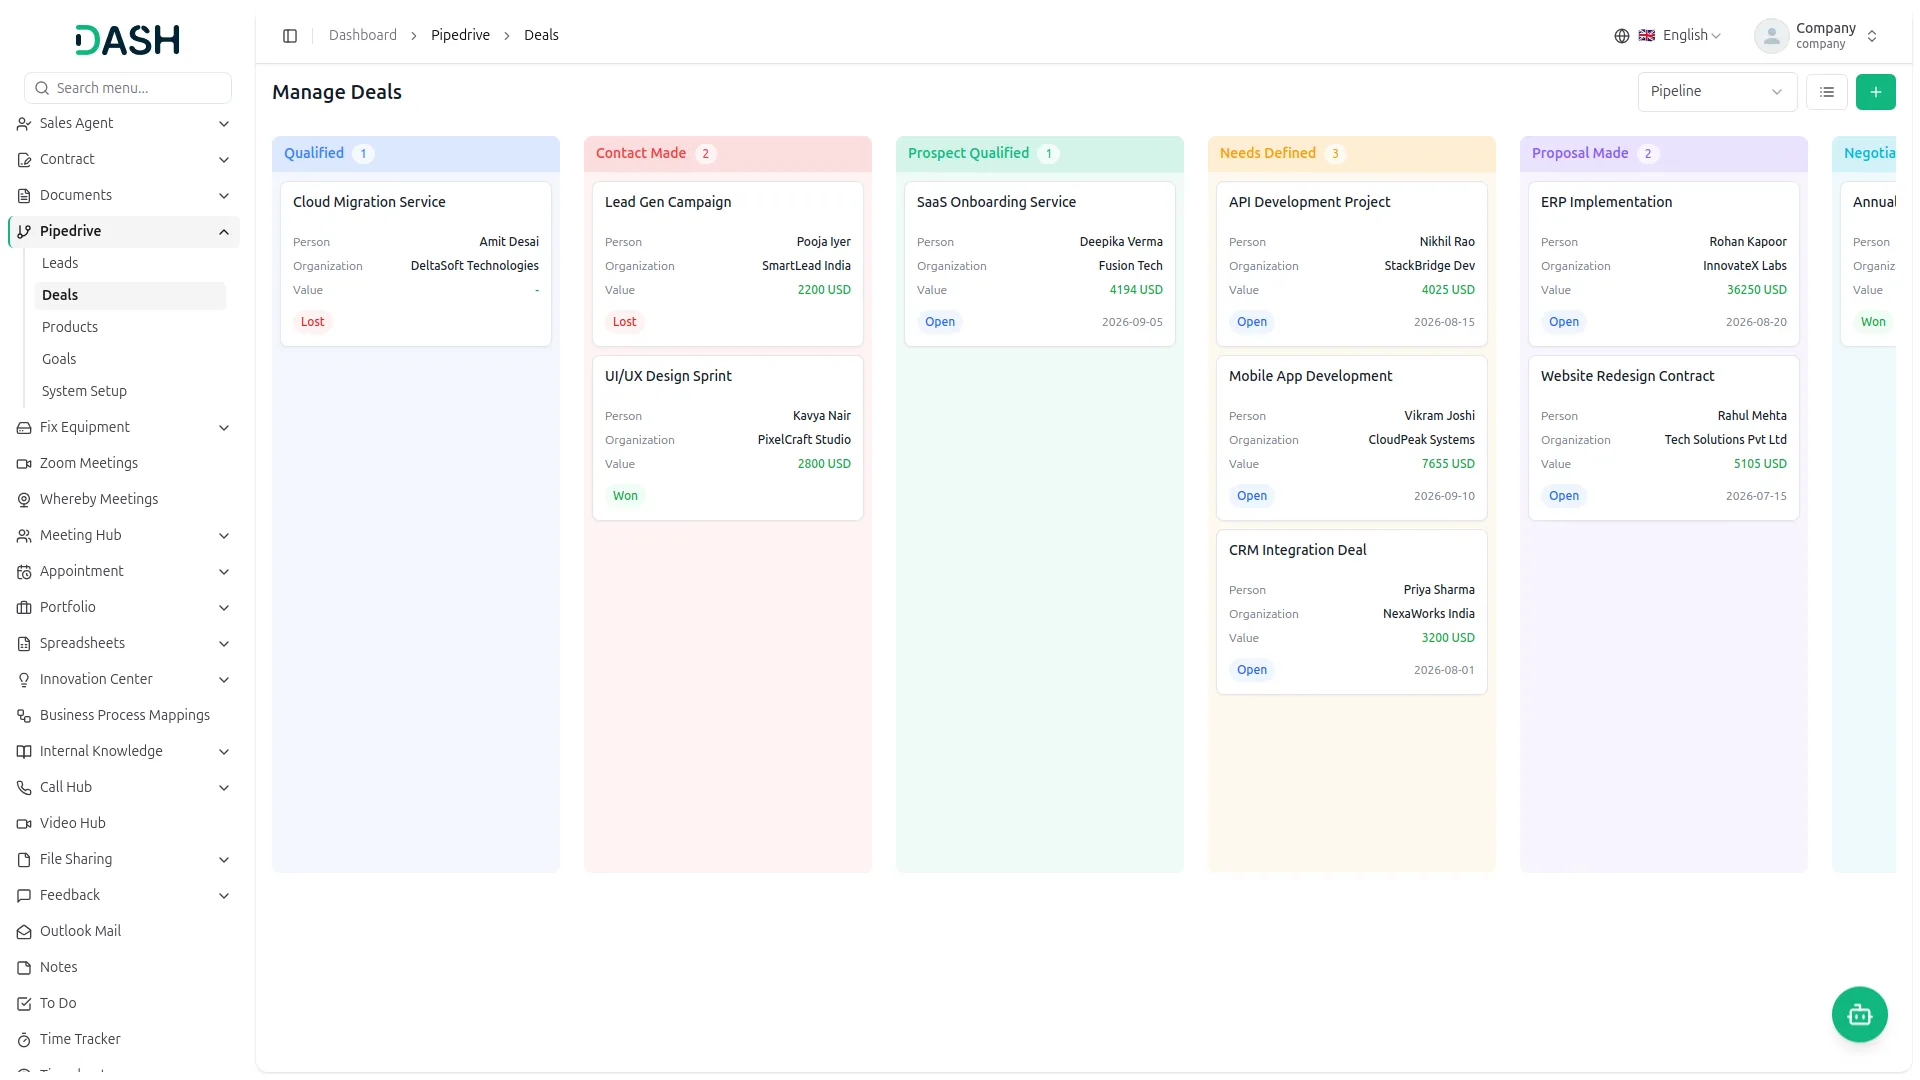Collapse the Pipedrive menu chevron
Image resolution: width=1920 pixels, height=1080 pixels.
[x=224, y=232]
